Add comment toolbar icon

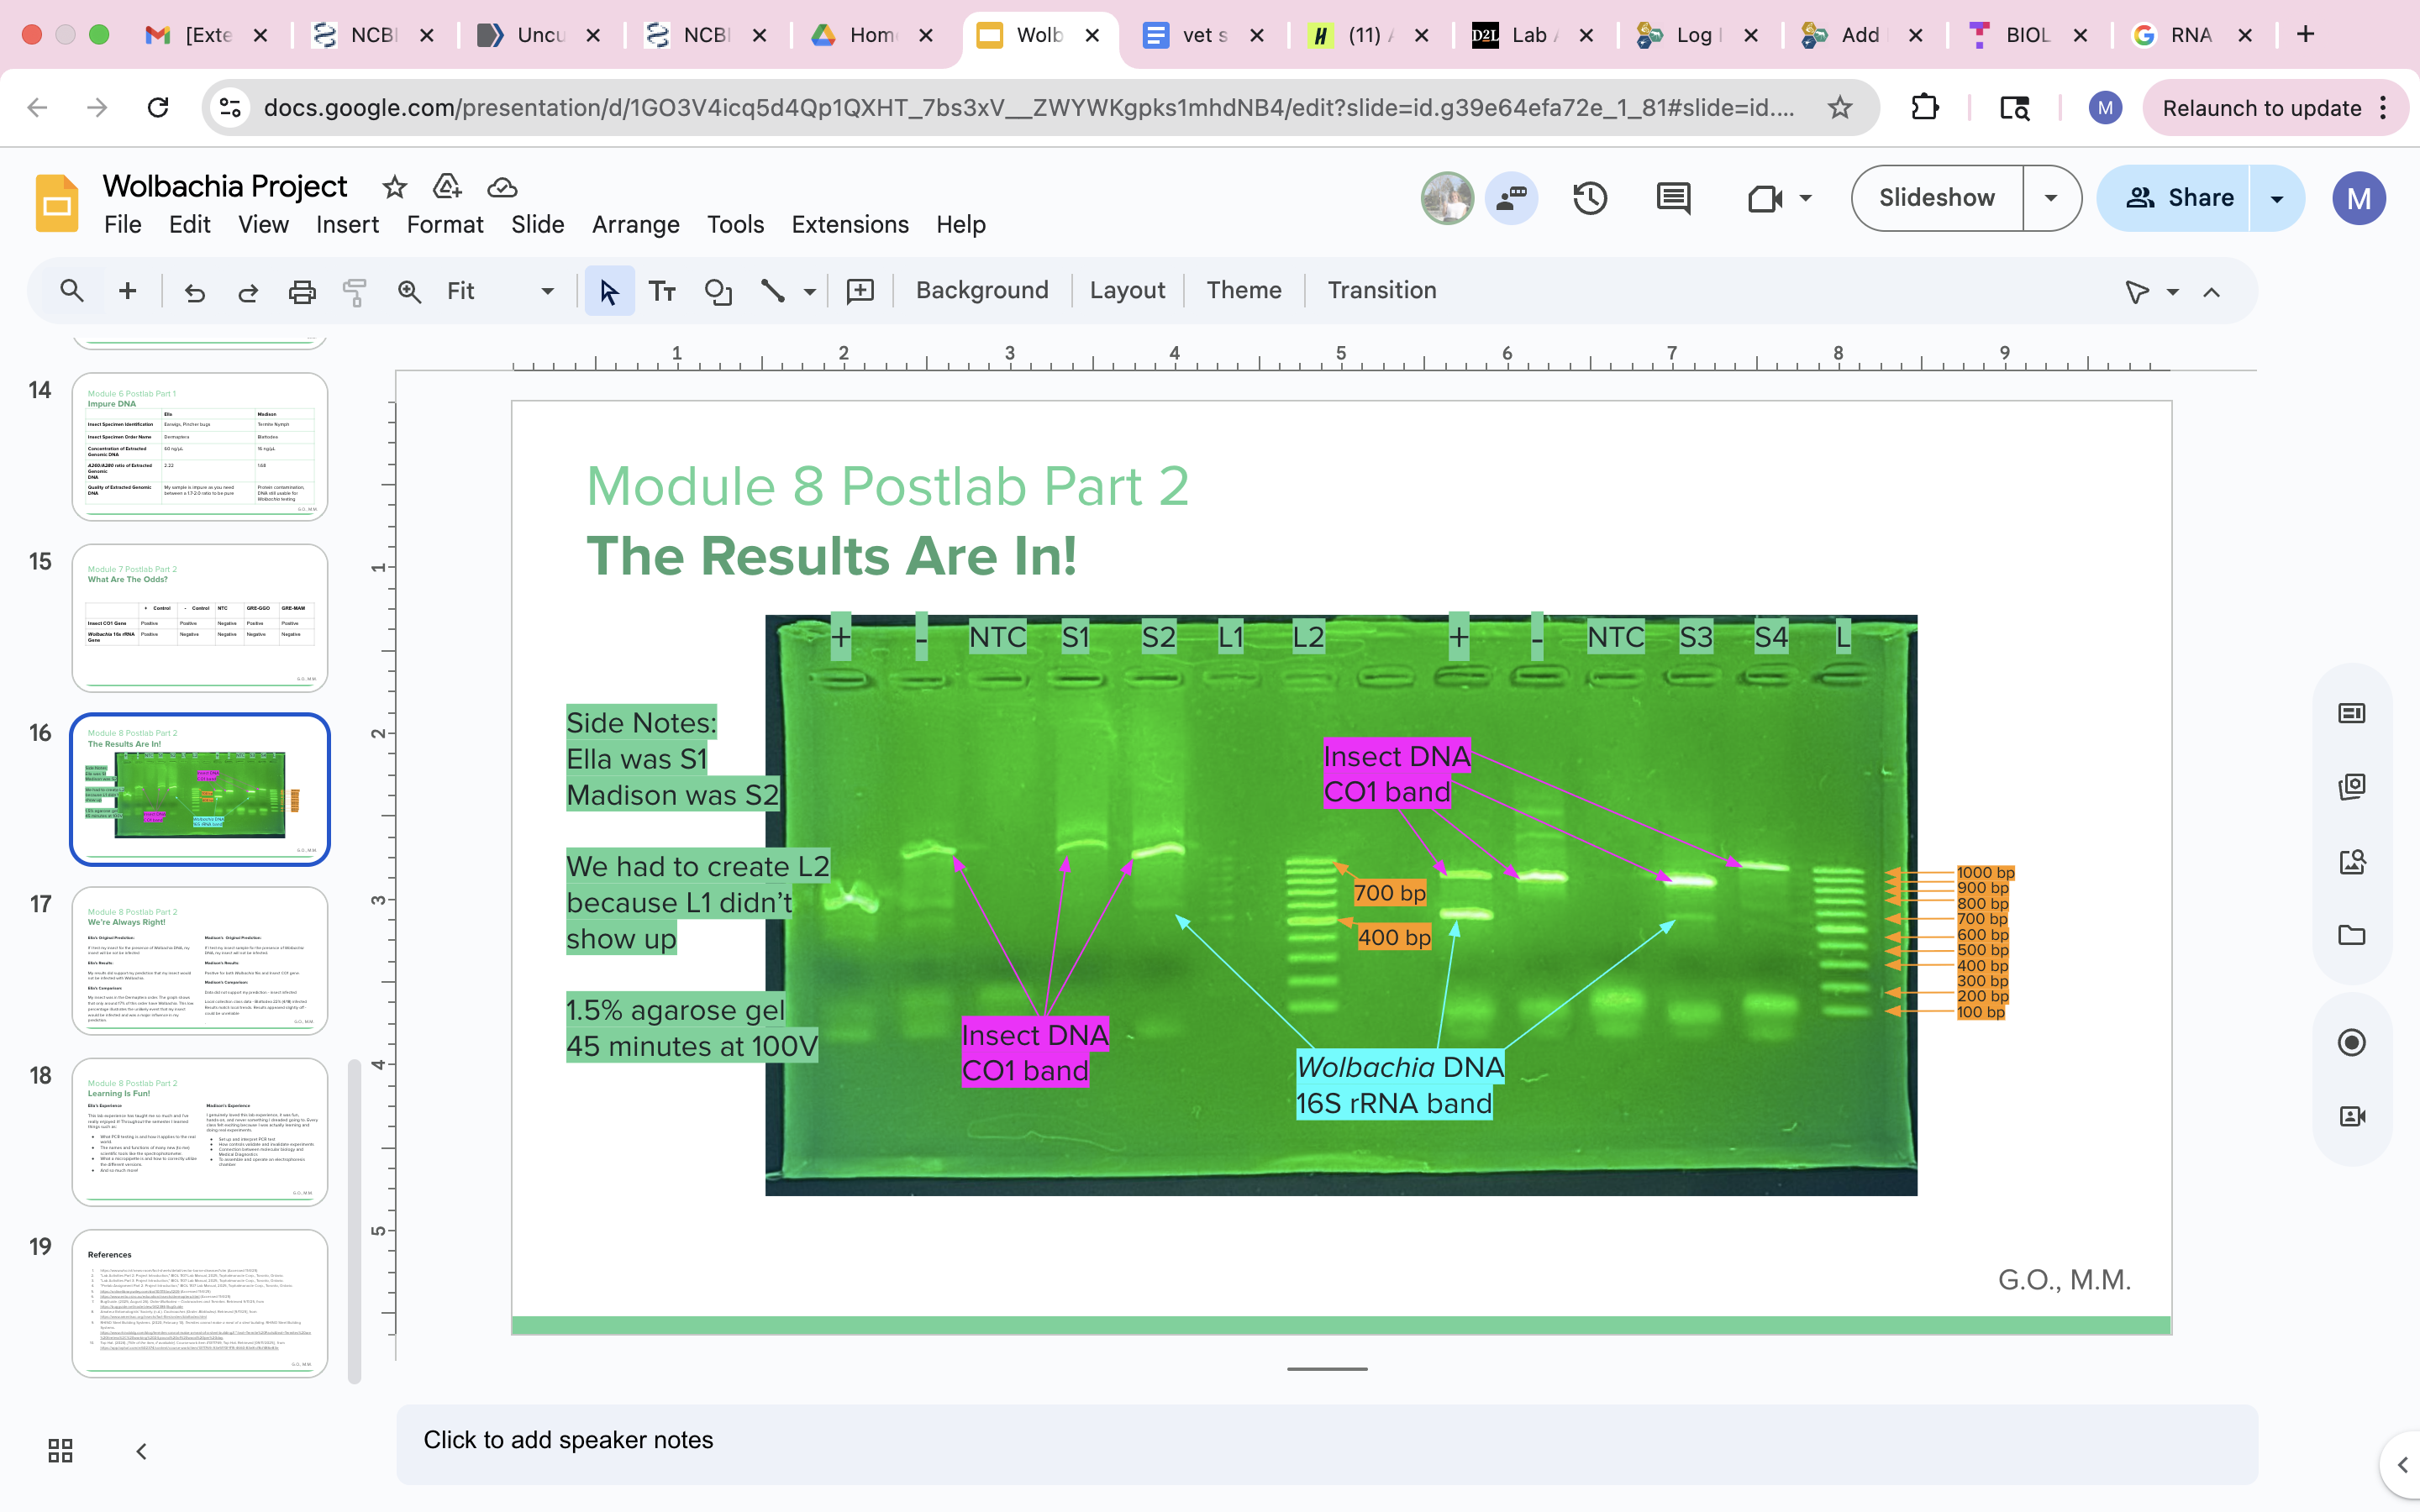point(860,291)
